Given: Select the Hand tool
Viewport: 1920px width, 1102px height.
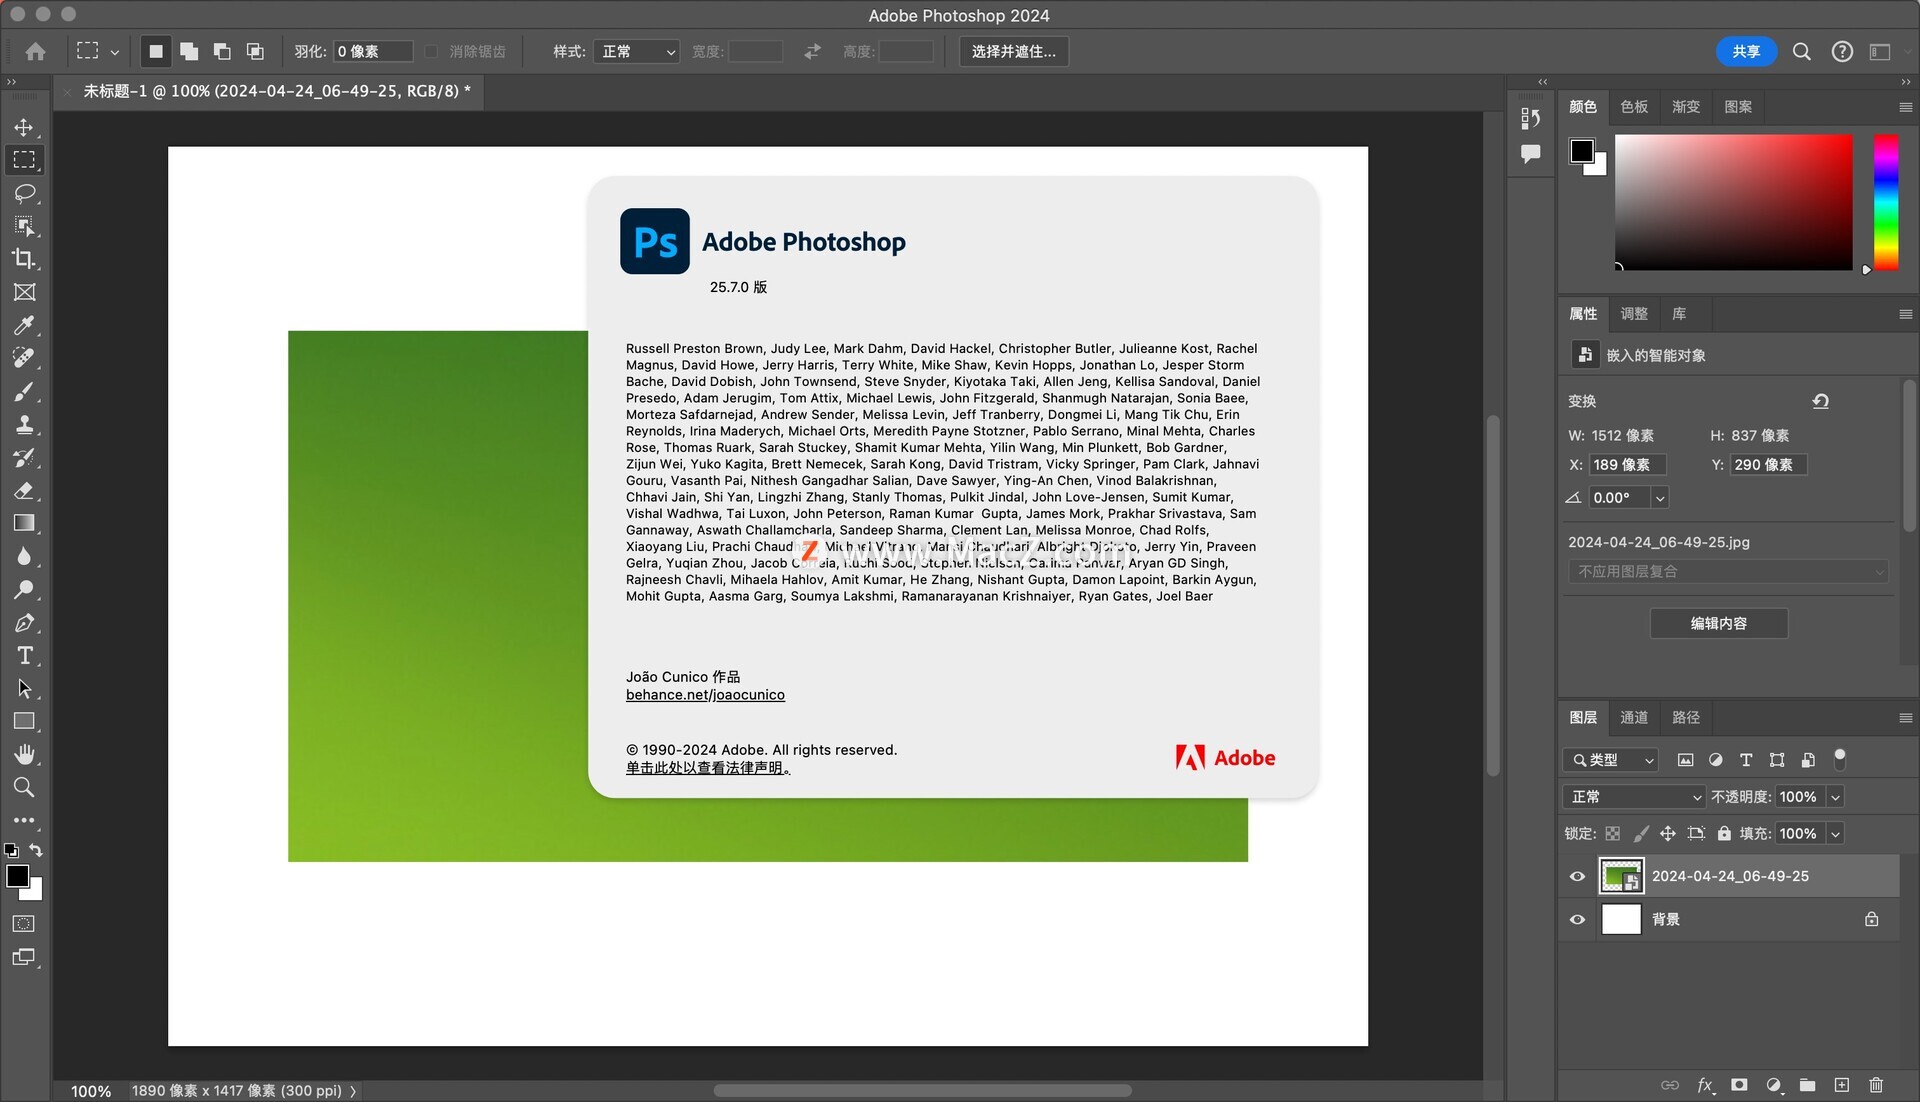Looking at the screenshot, I should point(24,754).
